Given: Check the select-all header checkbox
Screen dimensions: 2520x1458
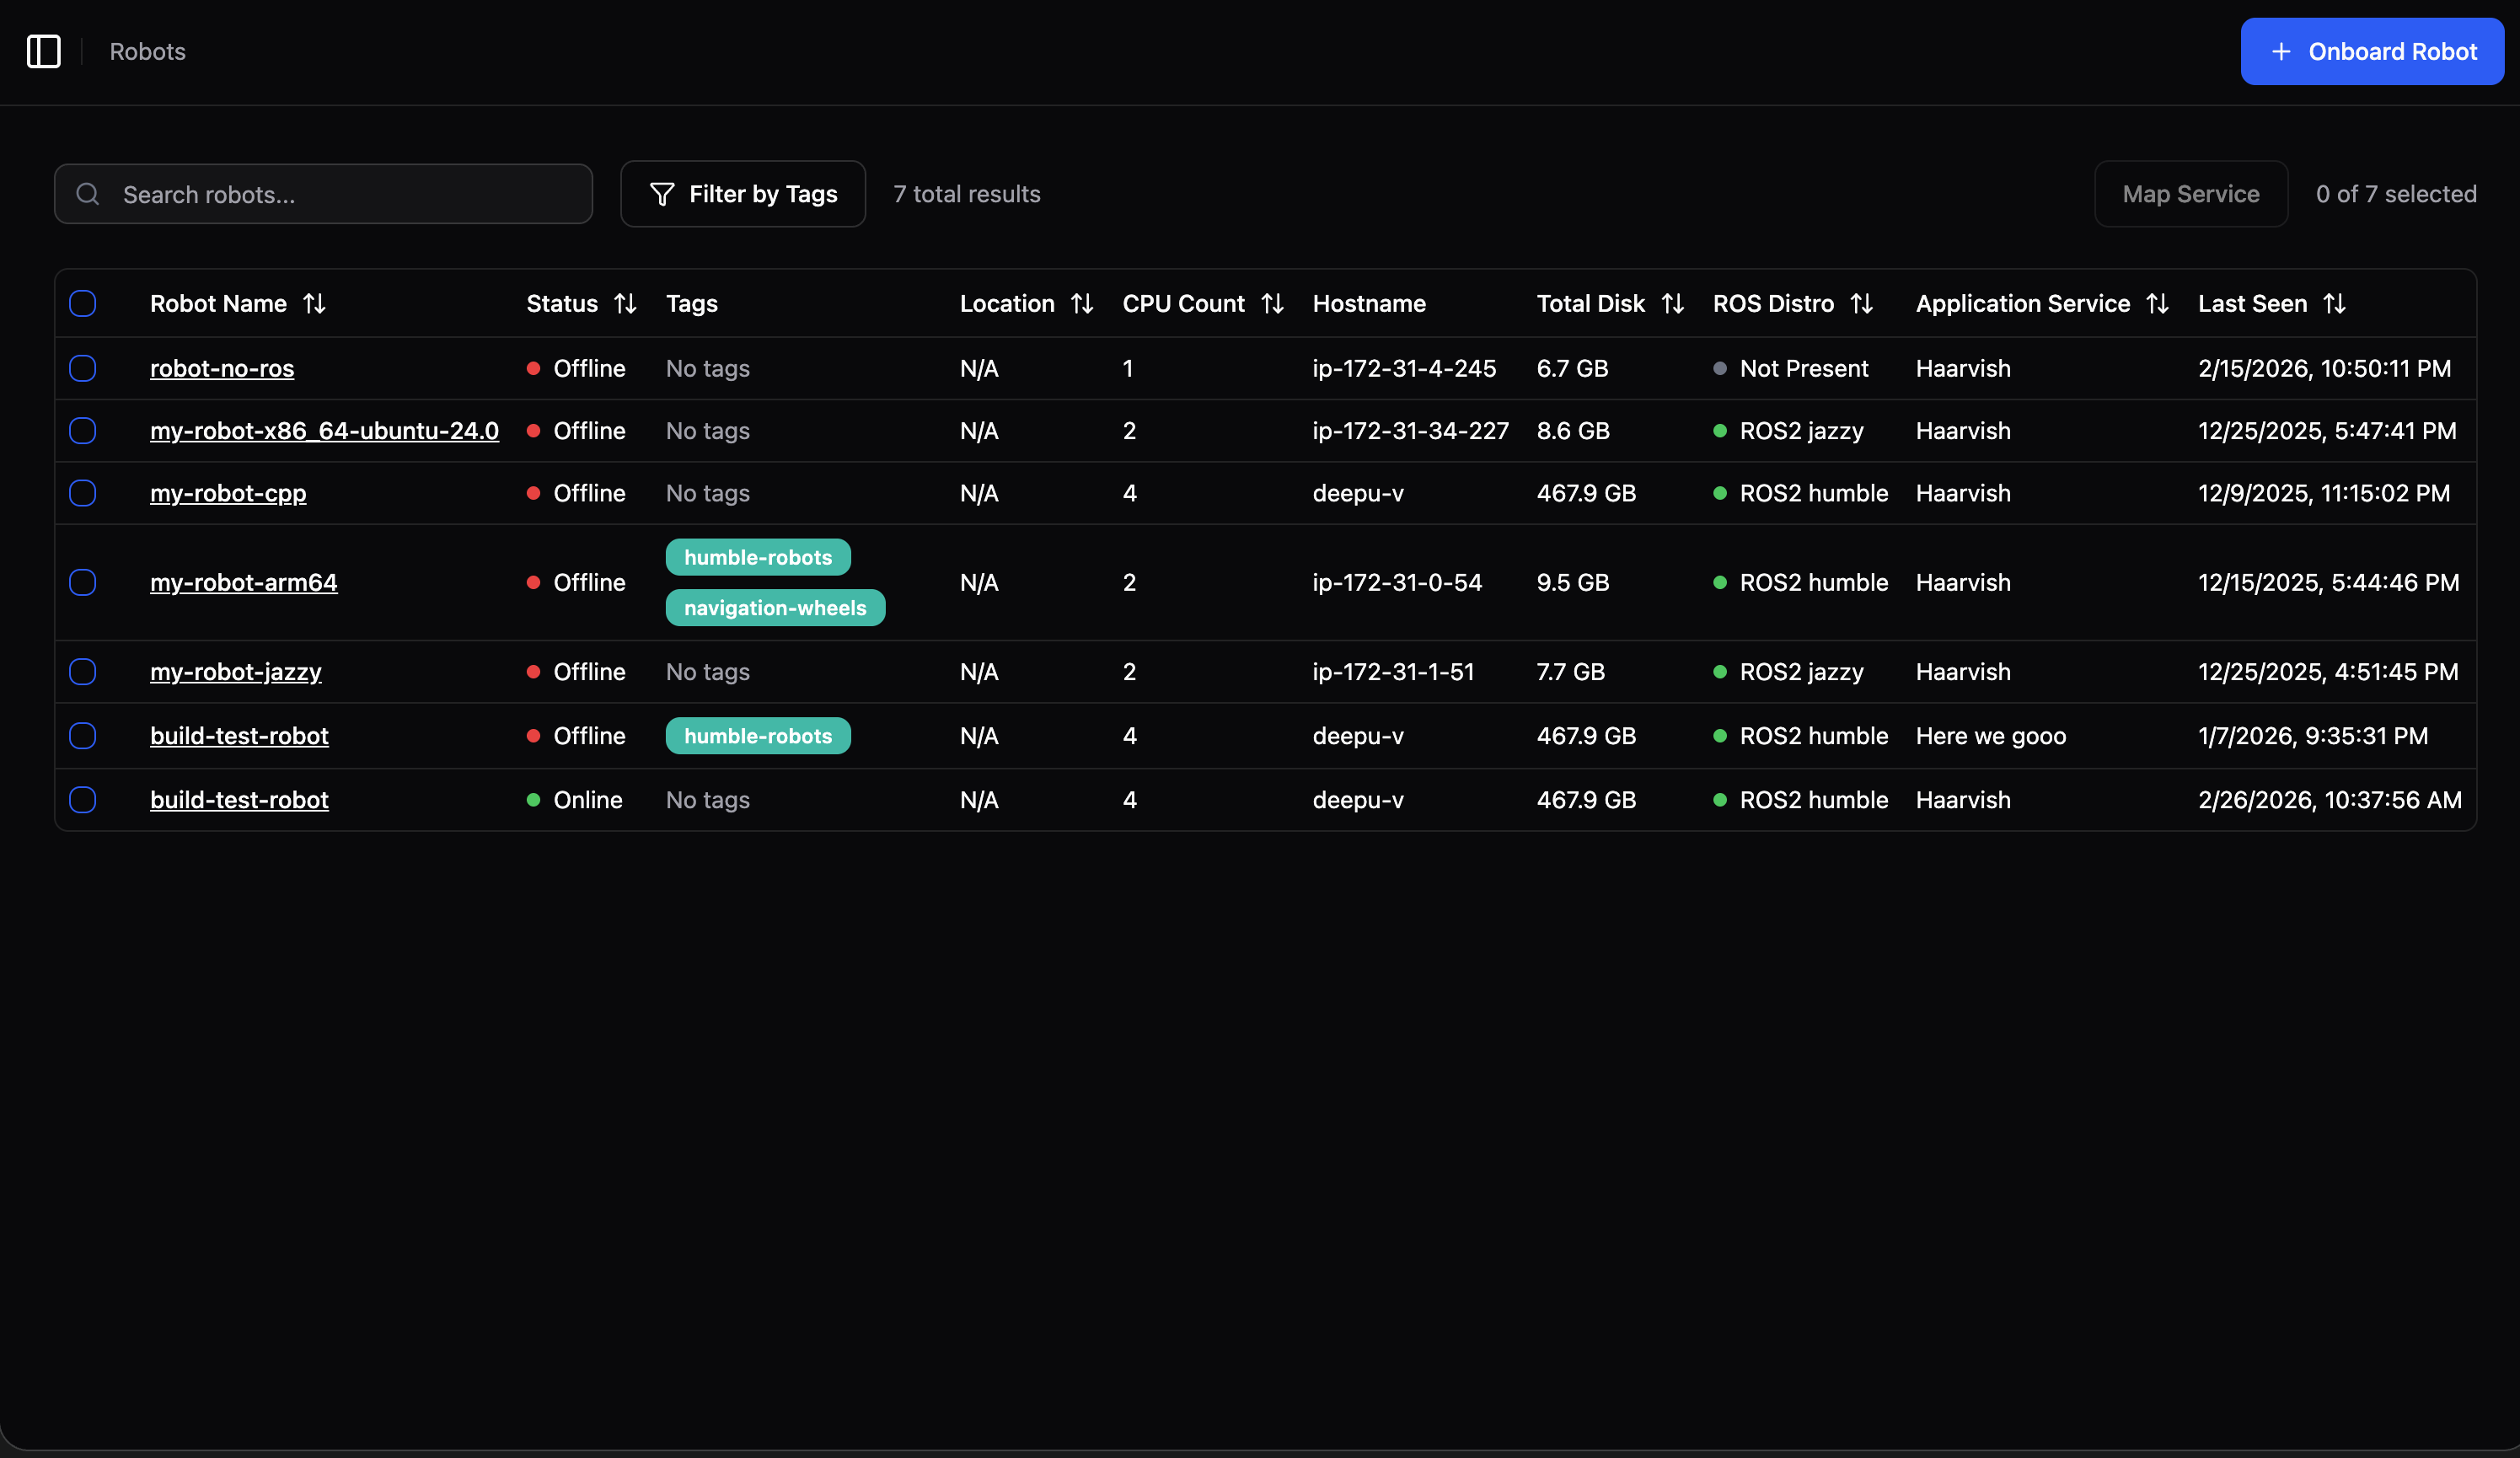Looking at the screenshot, I should (83, 303).
